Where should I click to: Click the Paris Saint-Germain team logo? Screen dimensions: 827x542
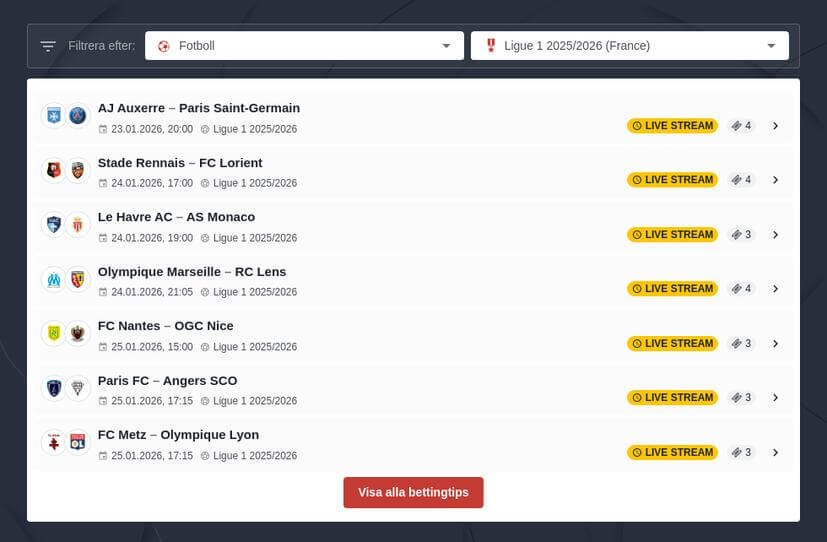coord(78,116)
